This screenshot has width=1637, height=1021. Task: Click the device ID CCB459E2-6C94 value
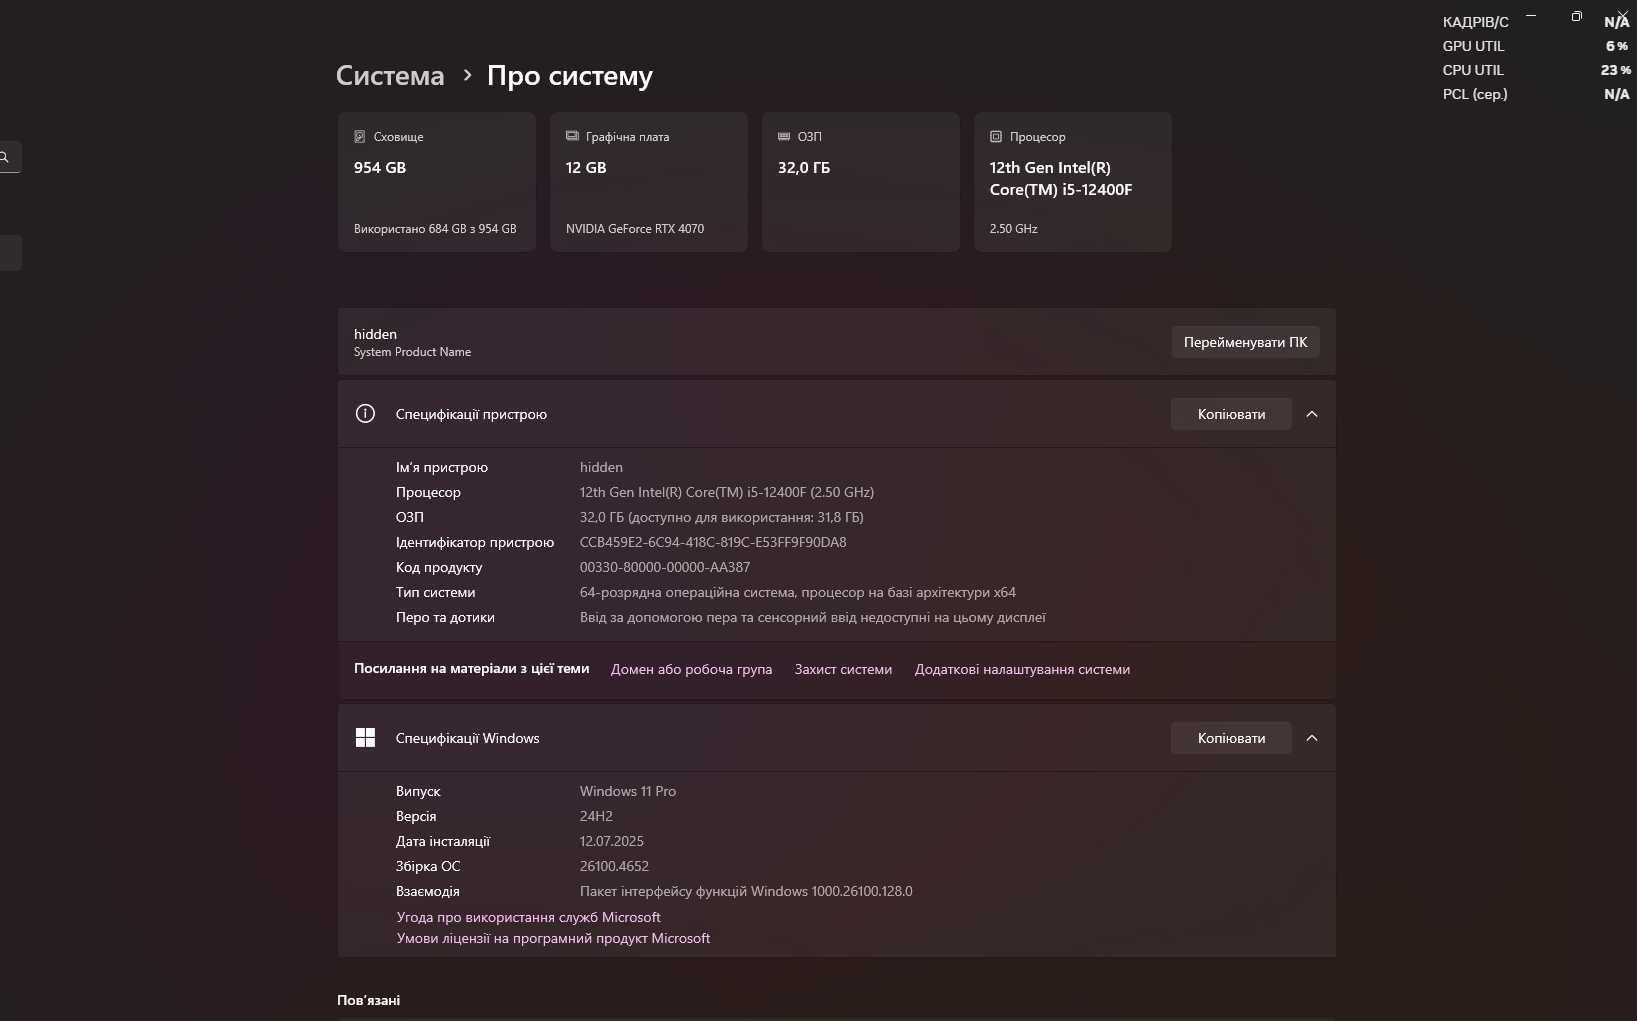coord(713,542)
